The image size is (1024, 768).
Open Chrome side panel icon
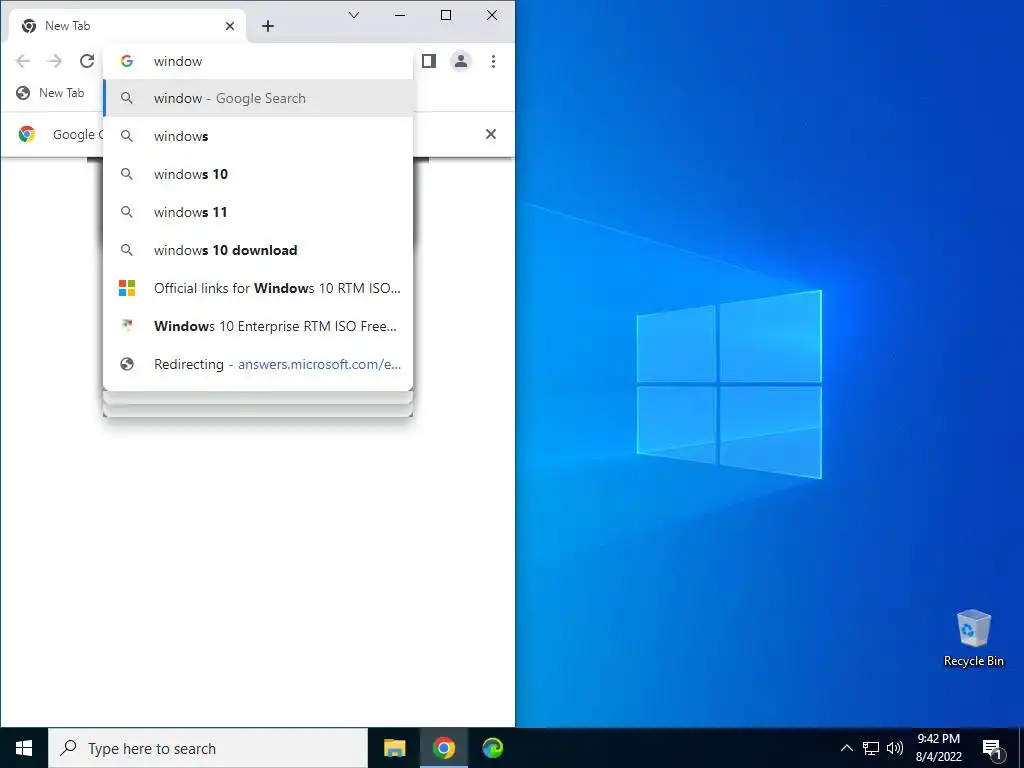pyautogui.click(x=428, y=61)
